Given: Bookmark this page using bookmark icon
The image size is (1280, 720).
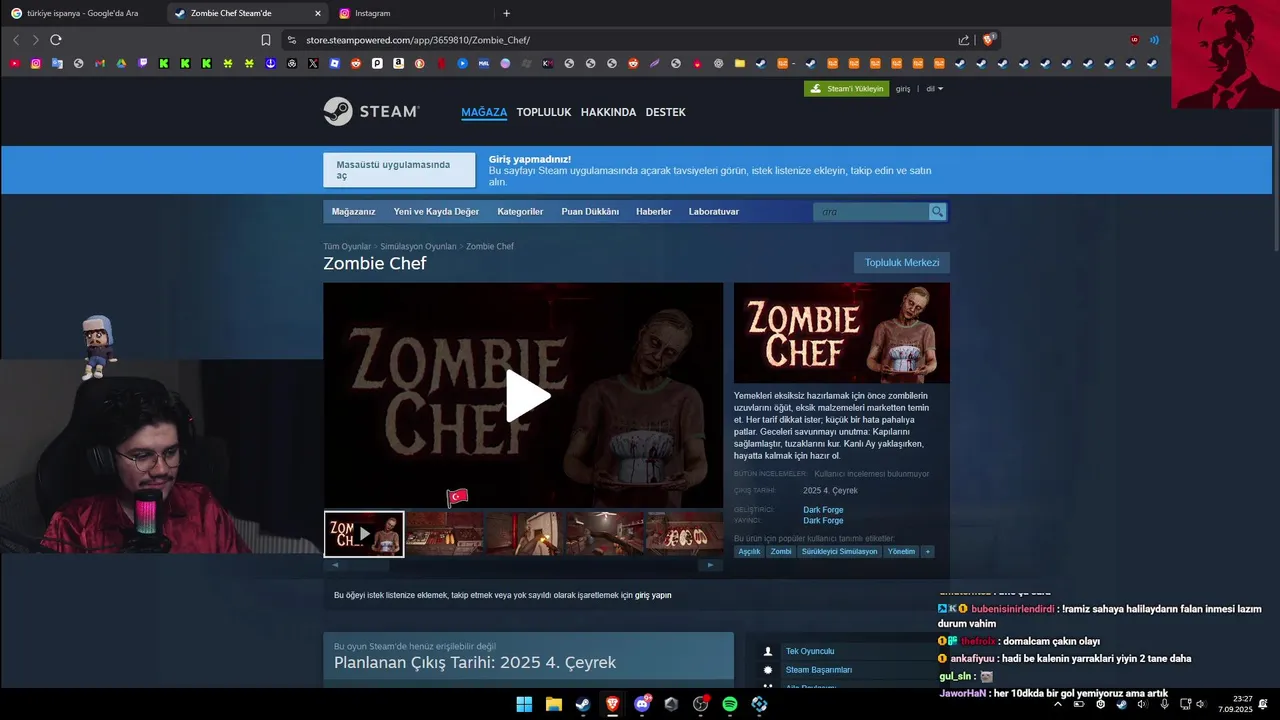Looking at the screenshot, I should [266, 40].
